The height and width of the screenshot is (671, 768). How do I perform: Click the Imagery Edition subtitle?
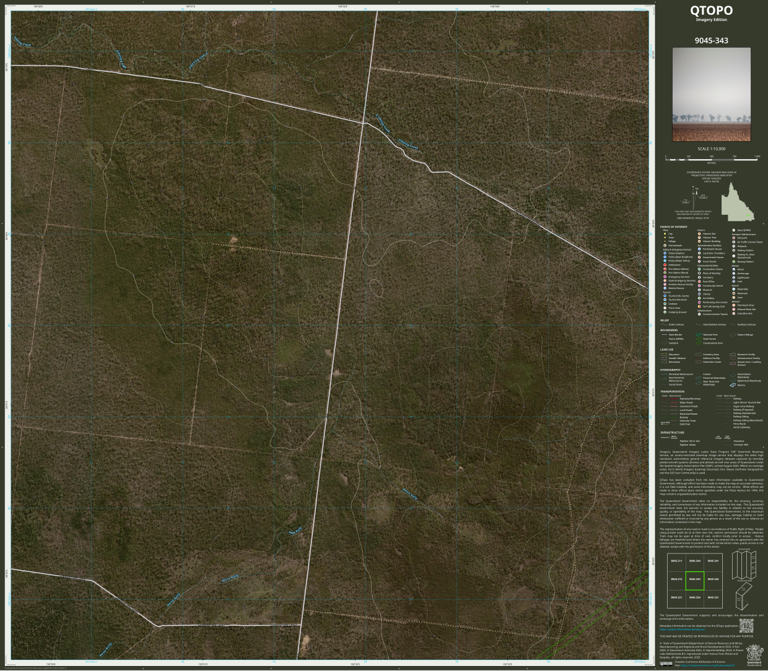click(711, 20)
